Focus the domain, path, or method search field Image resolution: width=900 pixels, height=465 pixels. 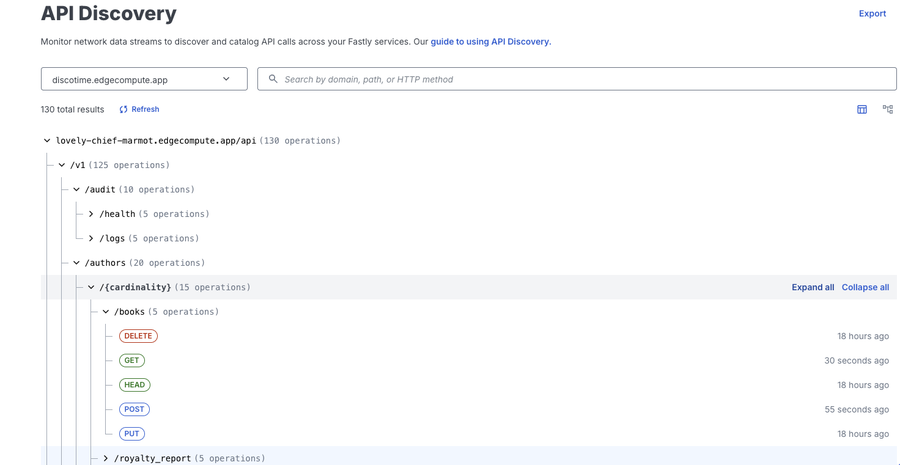[x=585, y=79]
